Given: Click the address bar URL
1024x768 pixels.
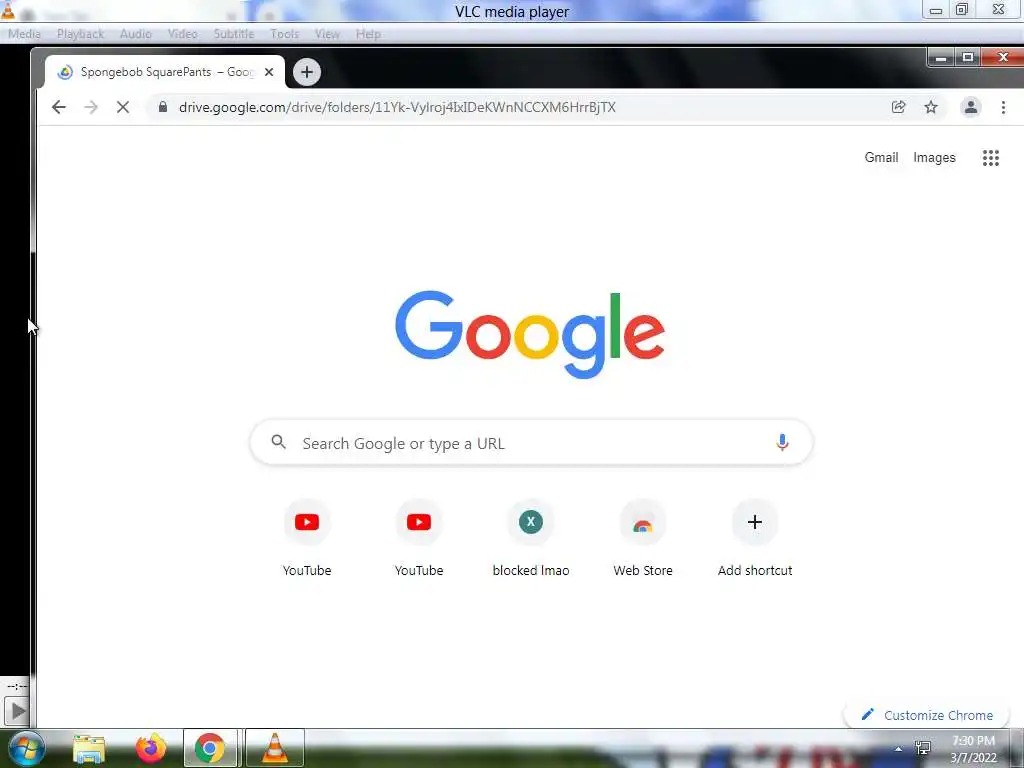Looking at the screenshot, I should (x=397, y=107).
